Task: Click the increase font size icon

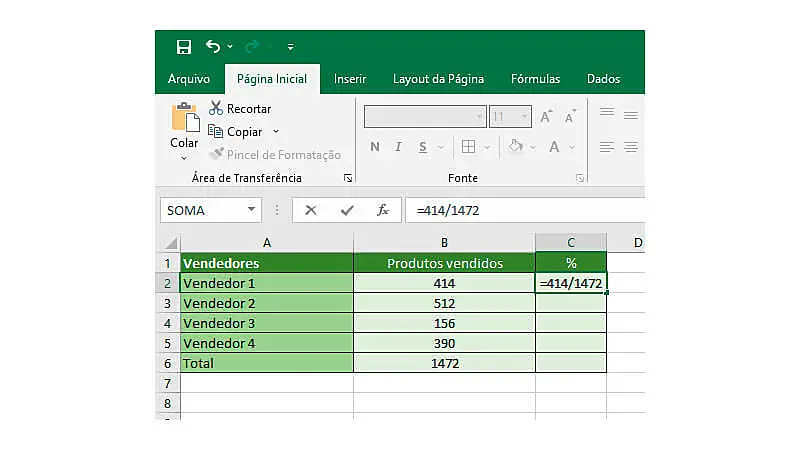Action: tap(546, 117)
